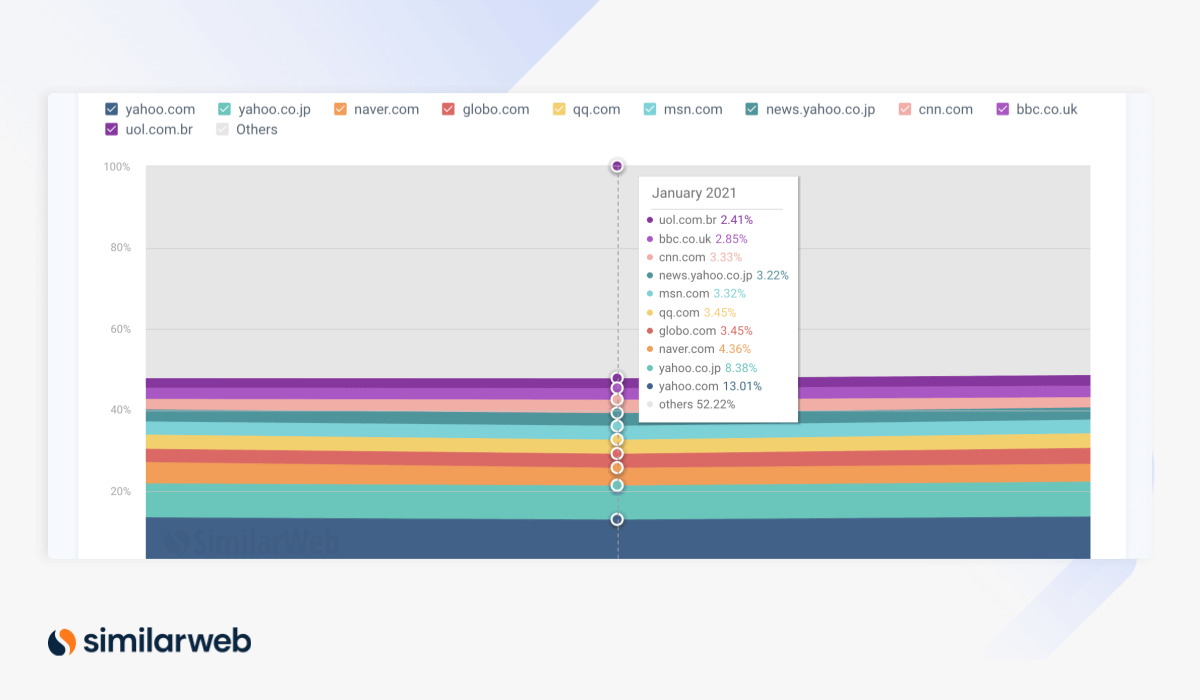The image size is (1200, 700).
Task: Toggle the globo.com series checkbox
Action: tap(448, 109)
